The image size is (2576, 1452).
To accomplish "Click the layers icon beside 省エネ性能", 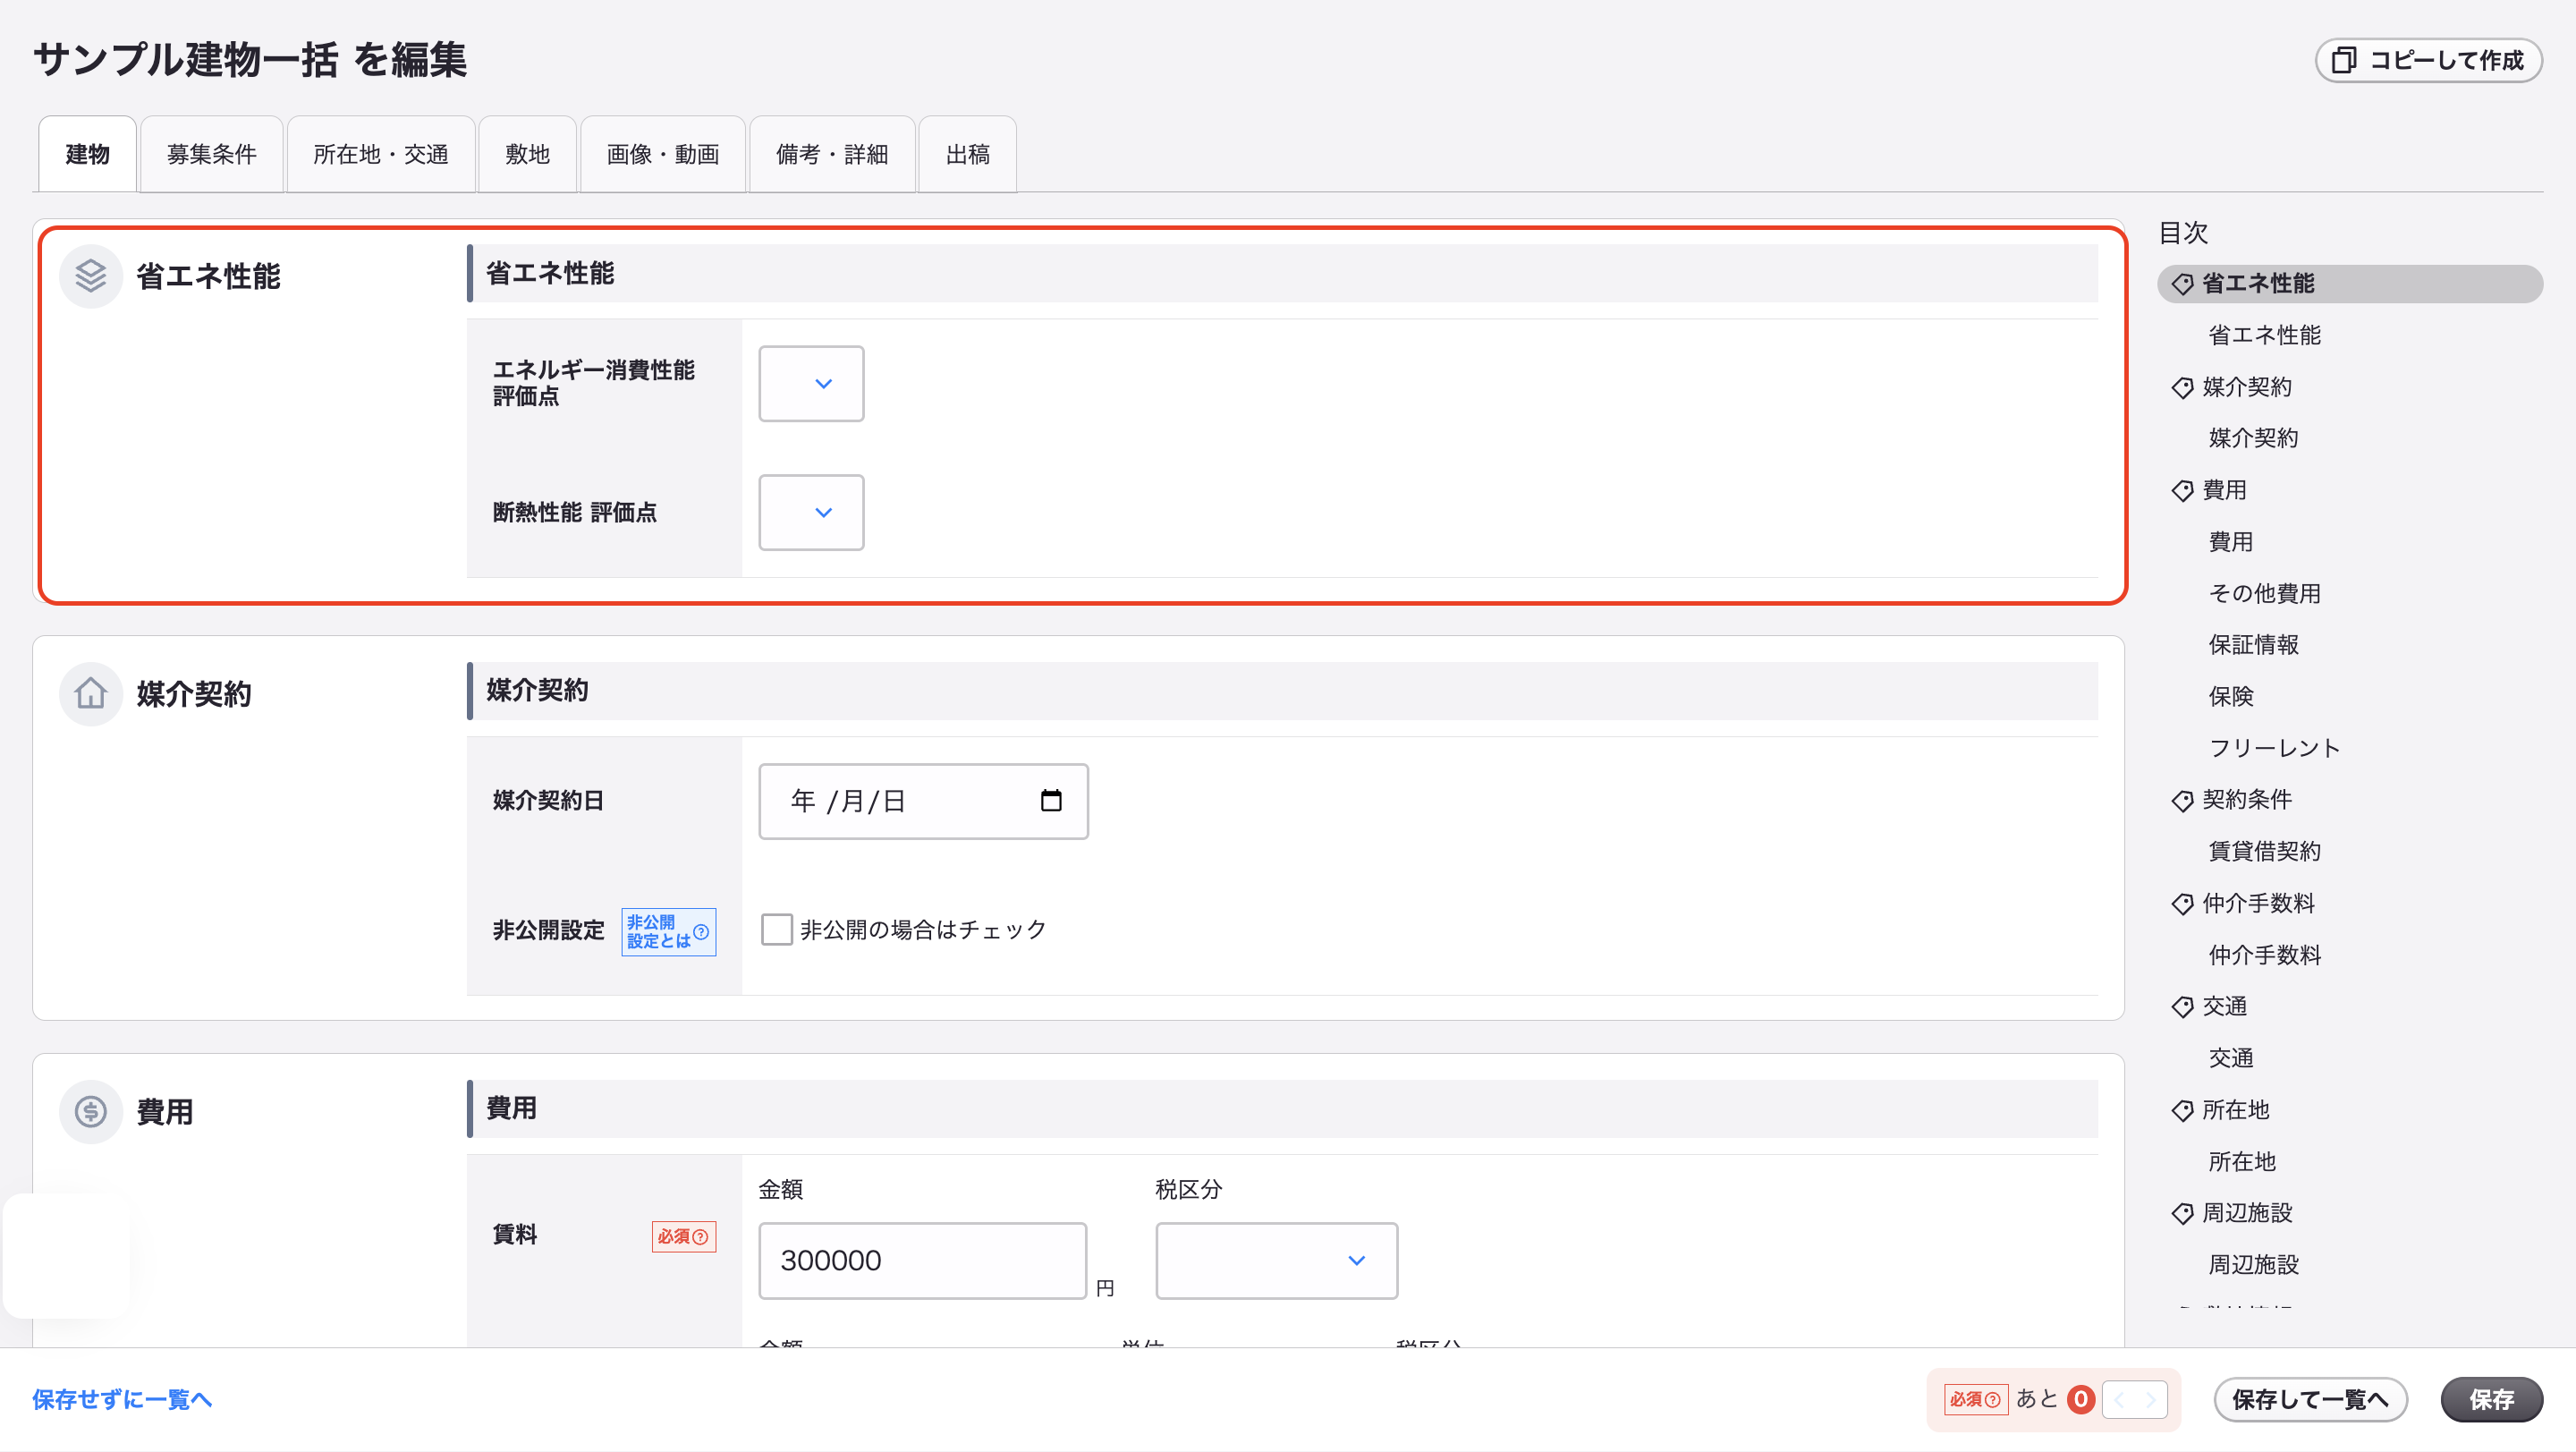I will (x=90, y=276).
